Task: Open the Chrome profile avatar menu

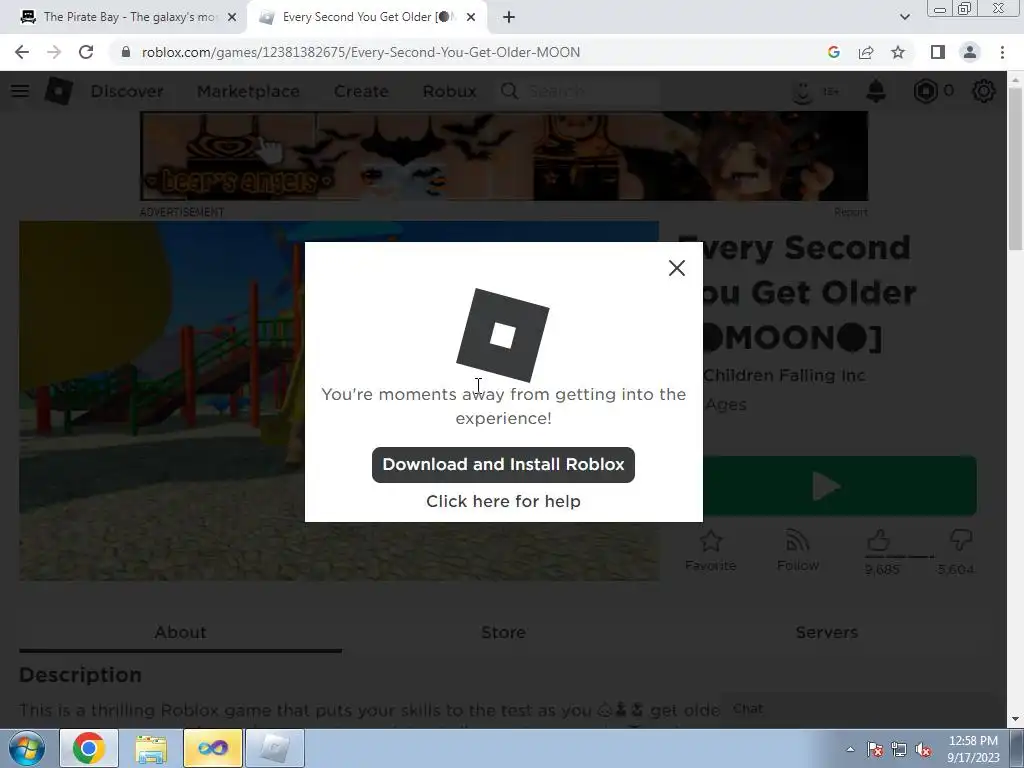Action: [970, 52]
